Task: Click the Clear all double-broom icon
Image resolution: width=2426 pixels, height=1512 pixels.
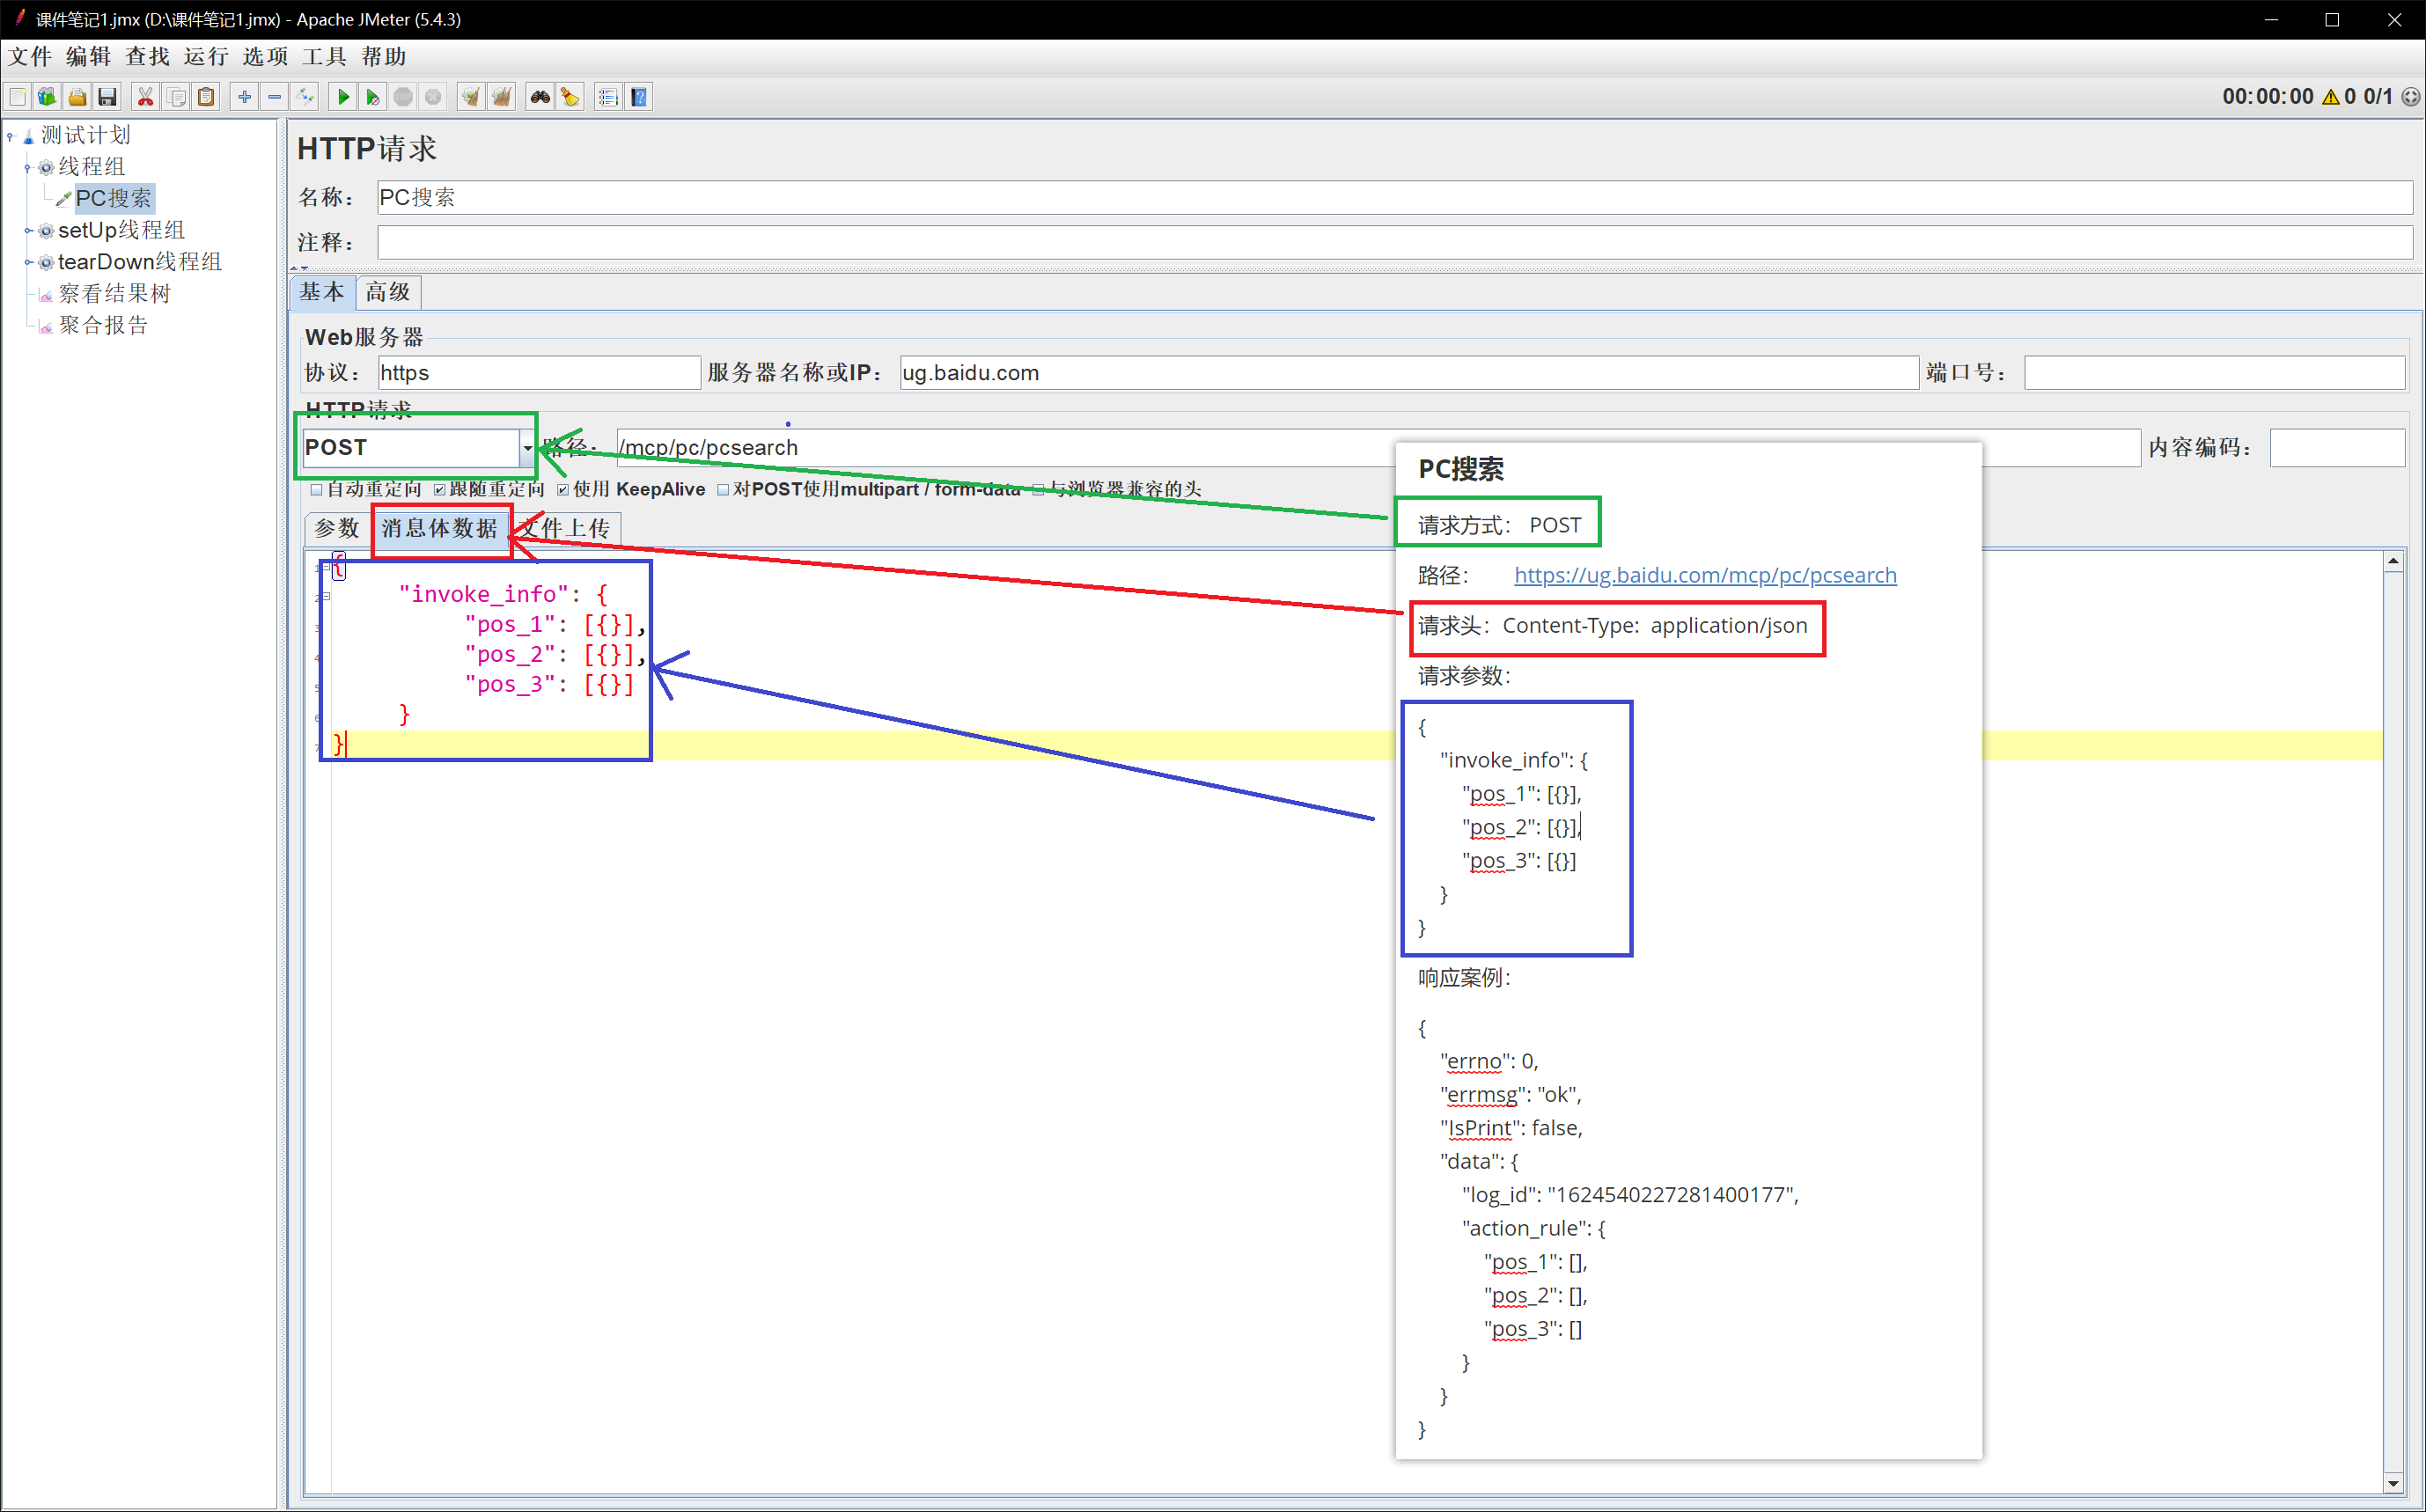Action: 501,97
